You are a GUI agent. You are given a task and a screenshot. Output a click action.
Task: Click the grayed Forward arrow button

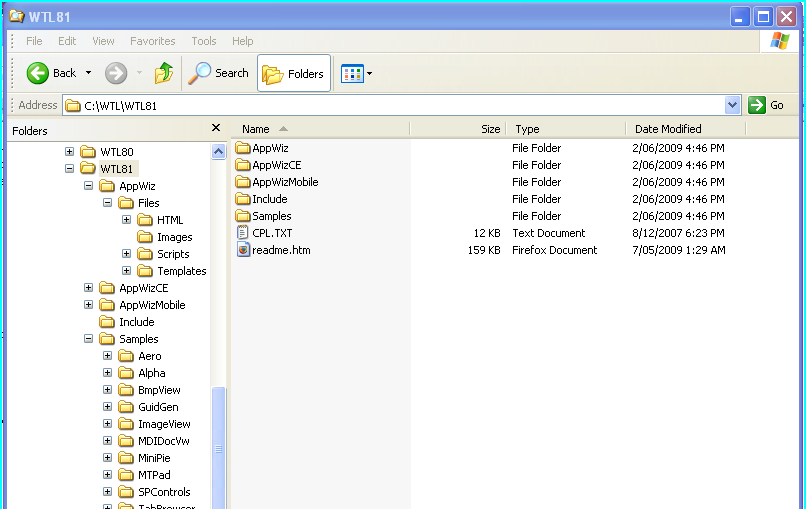pyautogui.click(x=116, y=73)
